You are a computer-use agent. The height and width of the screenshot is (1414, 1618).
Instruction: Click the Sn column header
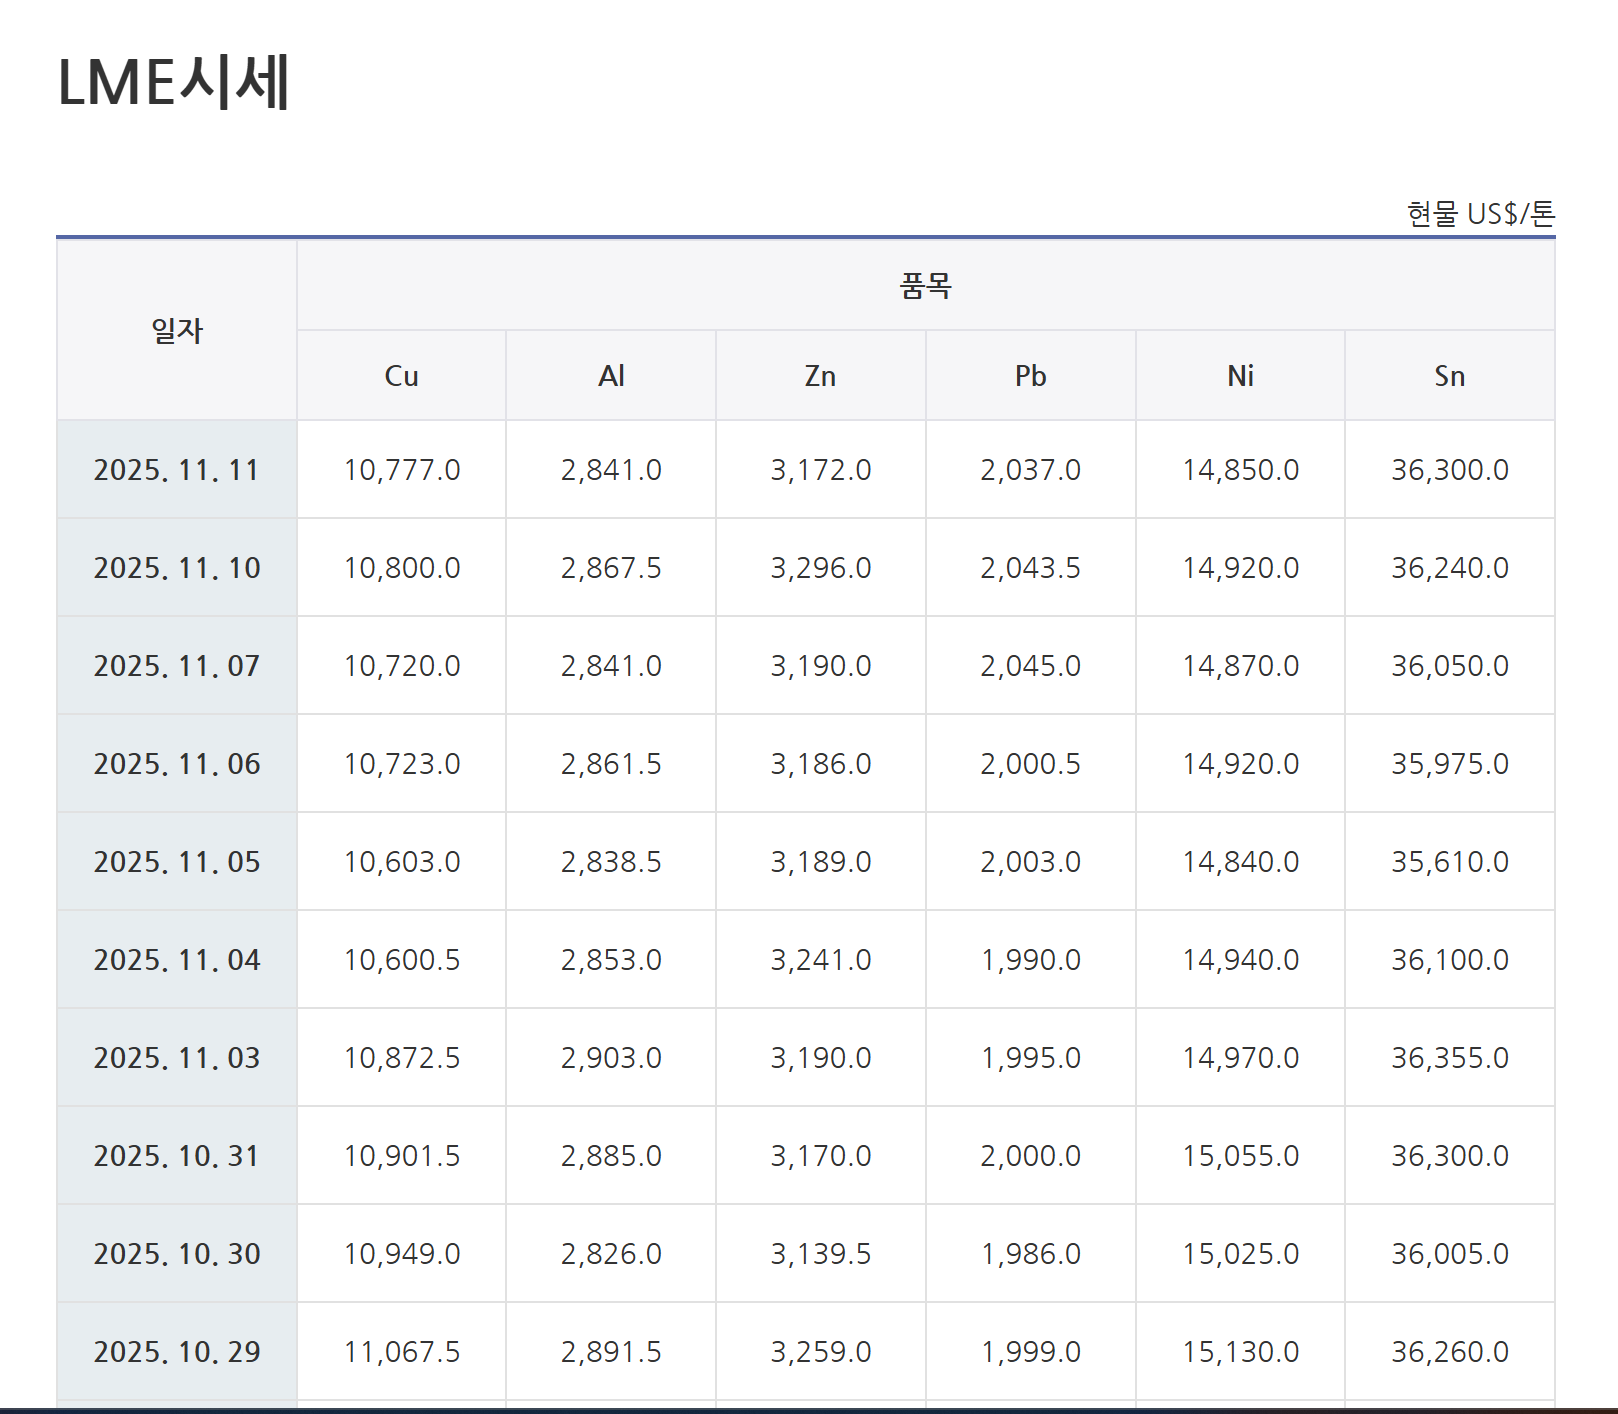[1449, 376]
